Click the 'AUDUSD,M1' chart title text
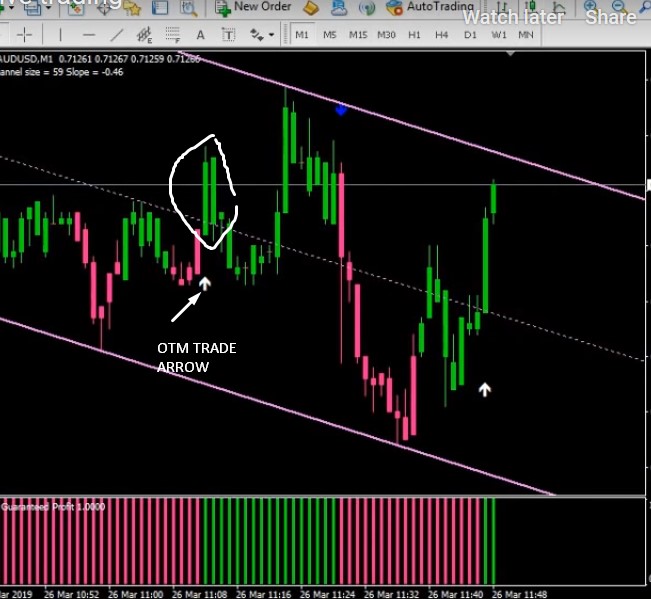 click(x=27, y=59)
